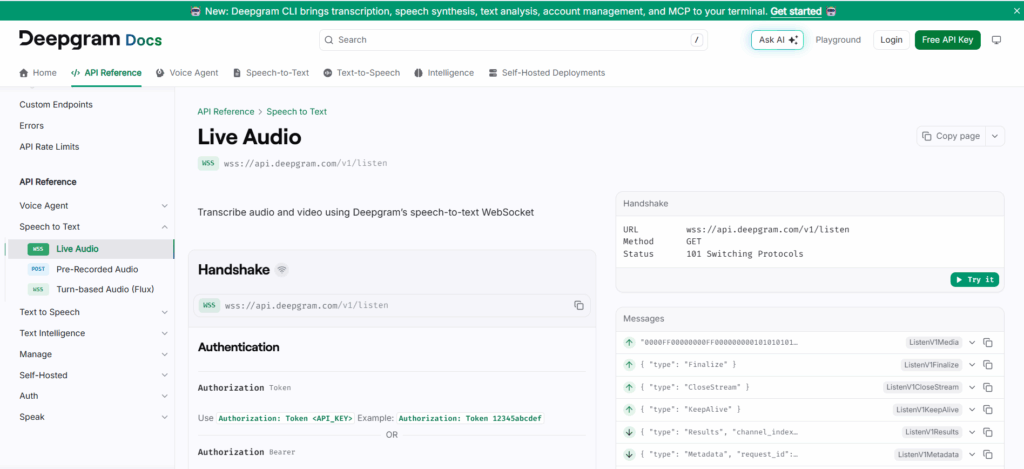This screenshot has width=1024, height=469.
Task: Expand the ListenV1Finalize message chevron
Action: (972, 364)
